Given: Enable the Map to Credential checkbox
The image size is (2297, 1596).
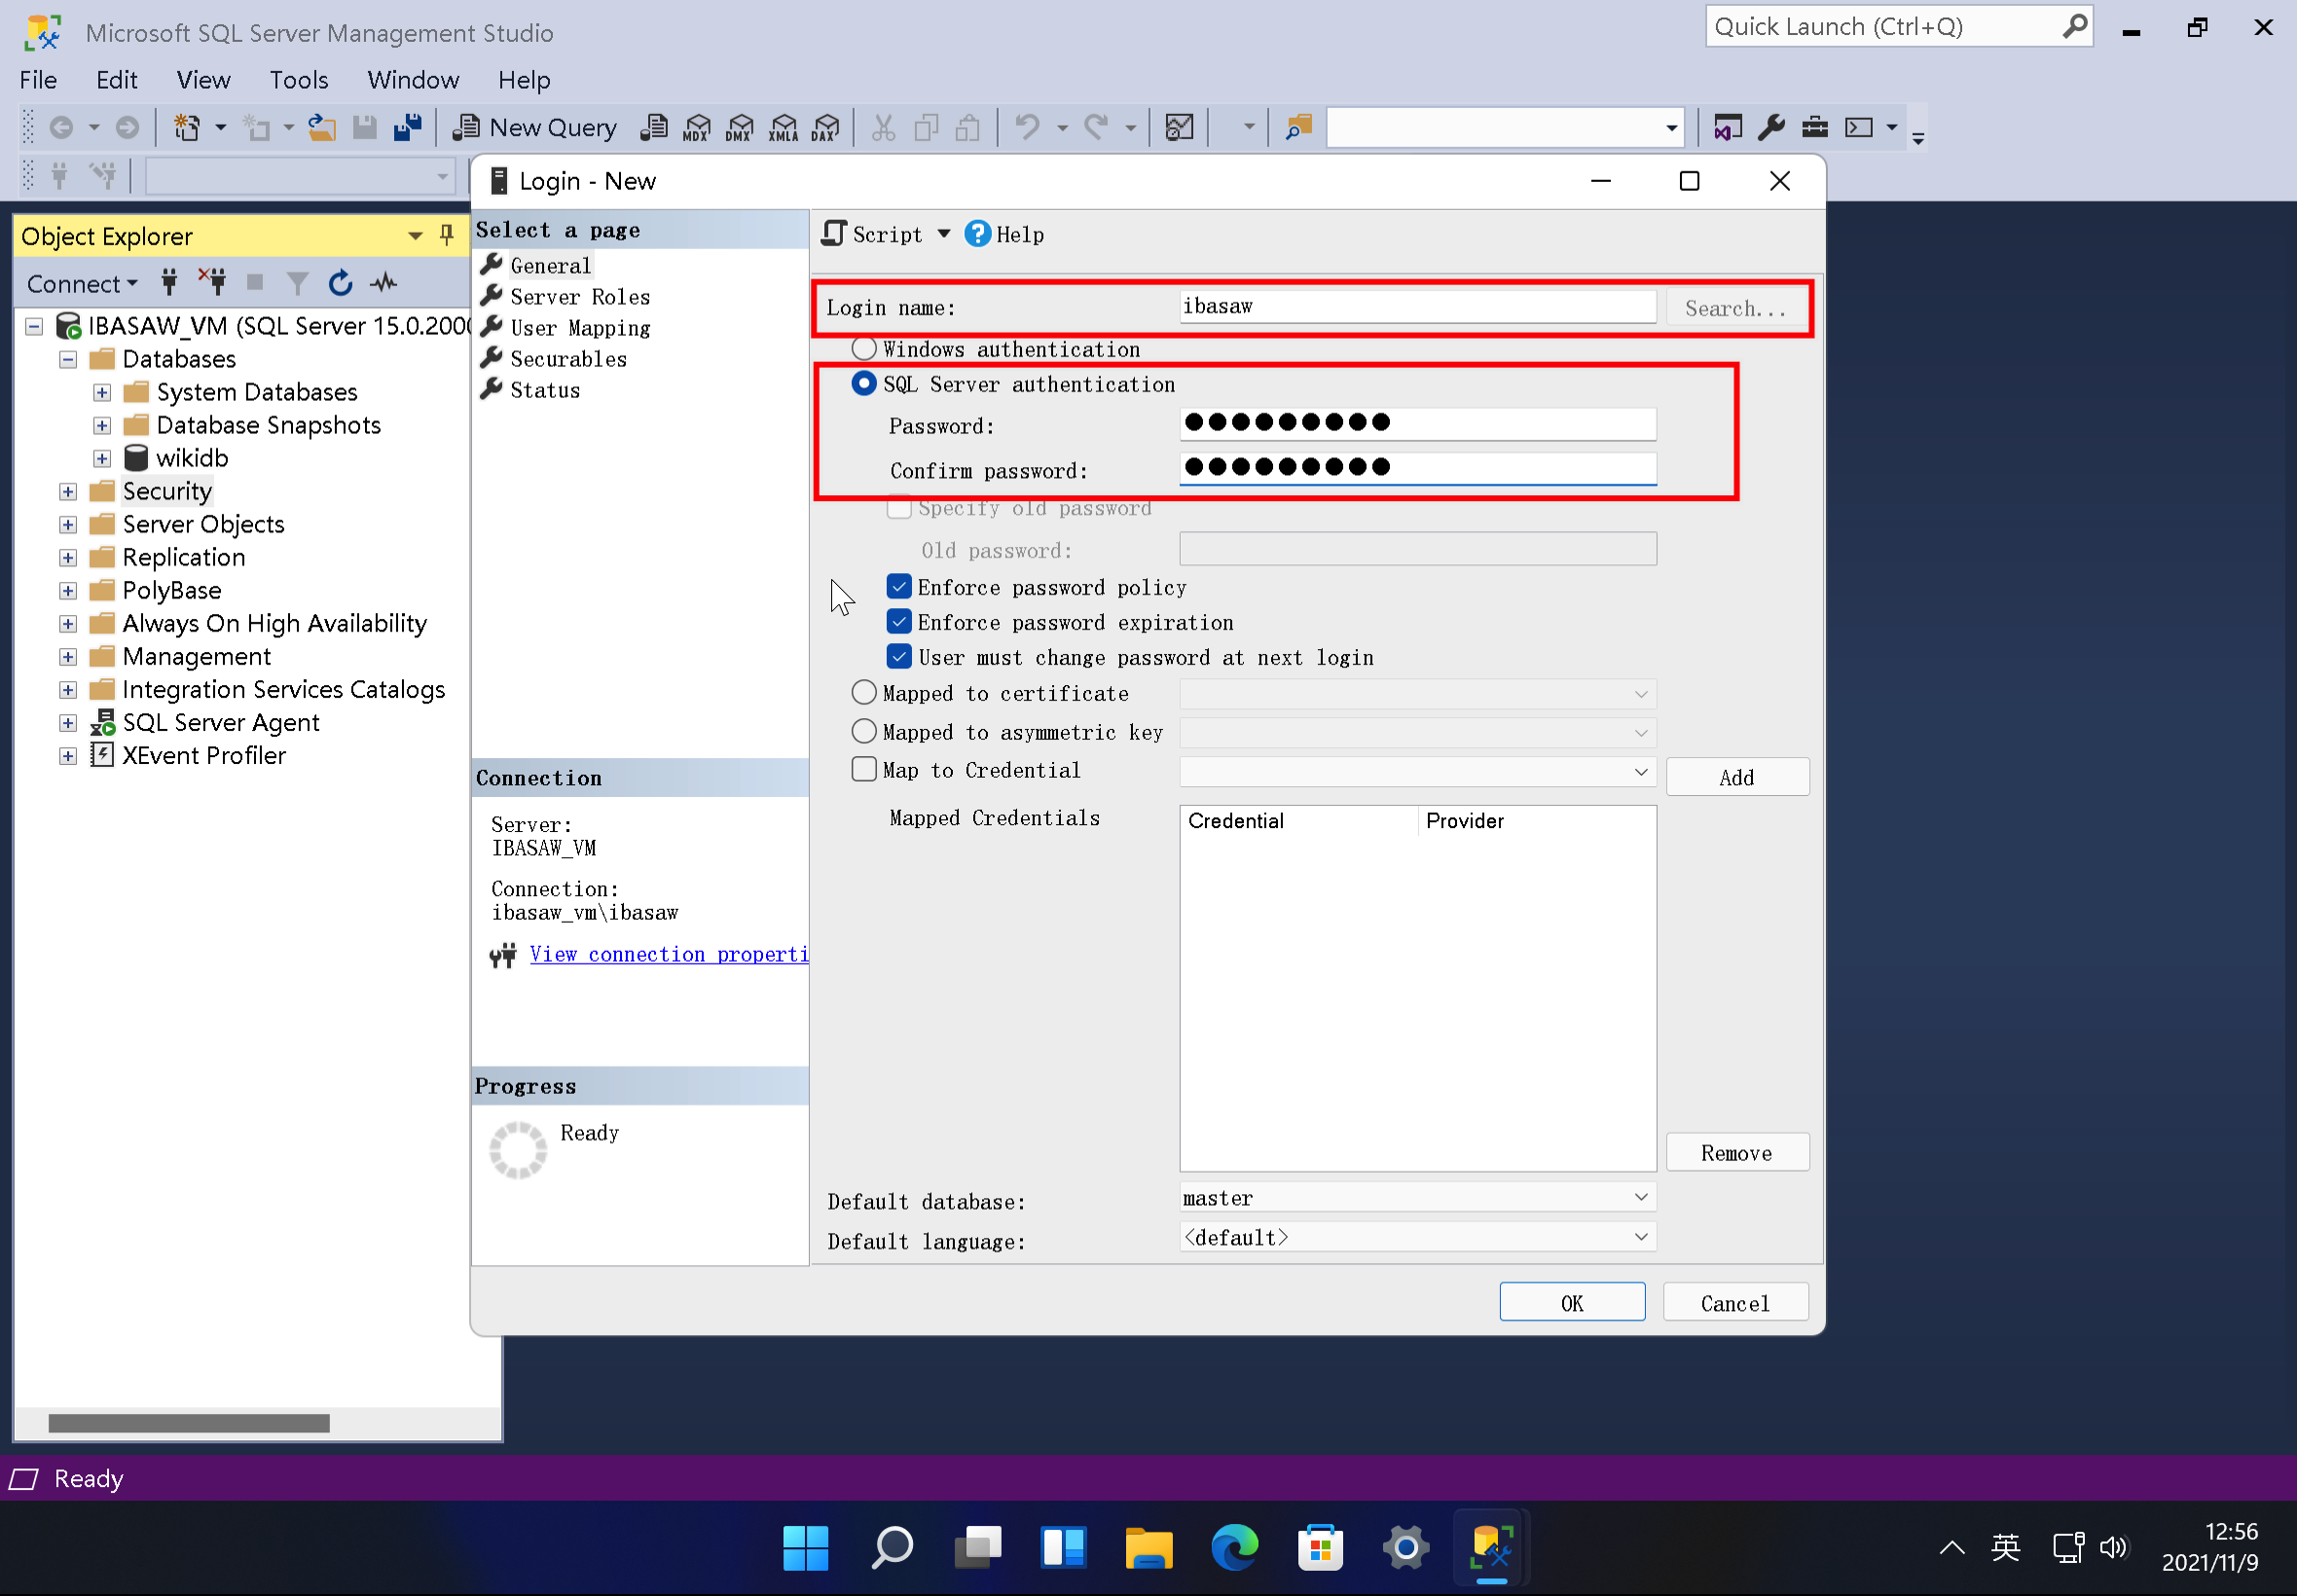Looking at the screenshot, I should 864,770.
